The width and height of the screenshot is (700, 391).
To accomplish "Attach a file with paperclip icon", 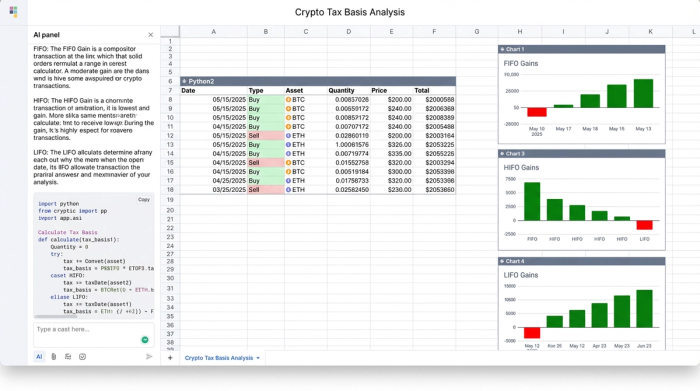I will (54, 357).
